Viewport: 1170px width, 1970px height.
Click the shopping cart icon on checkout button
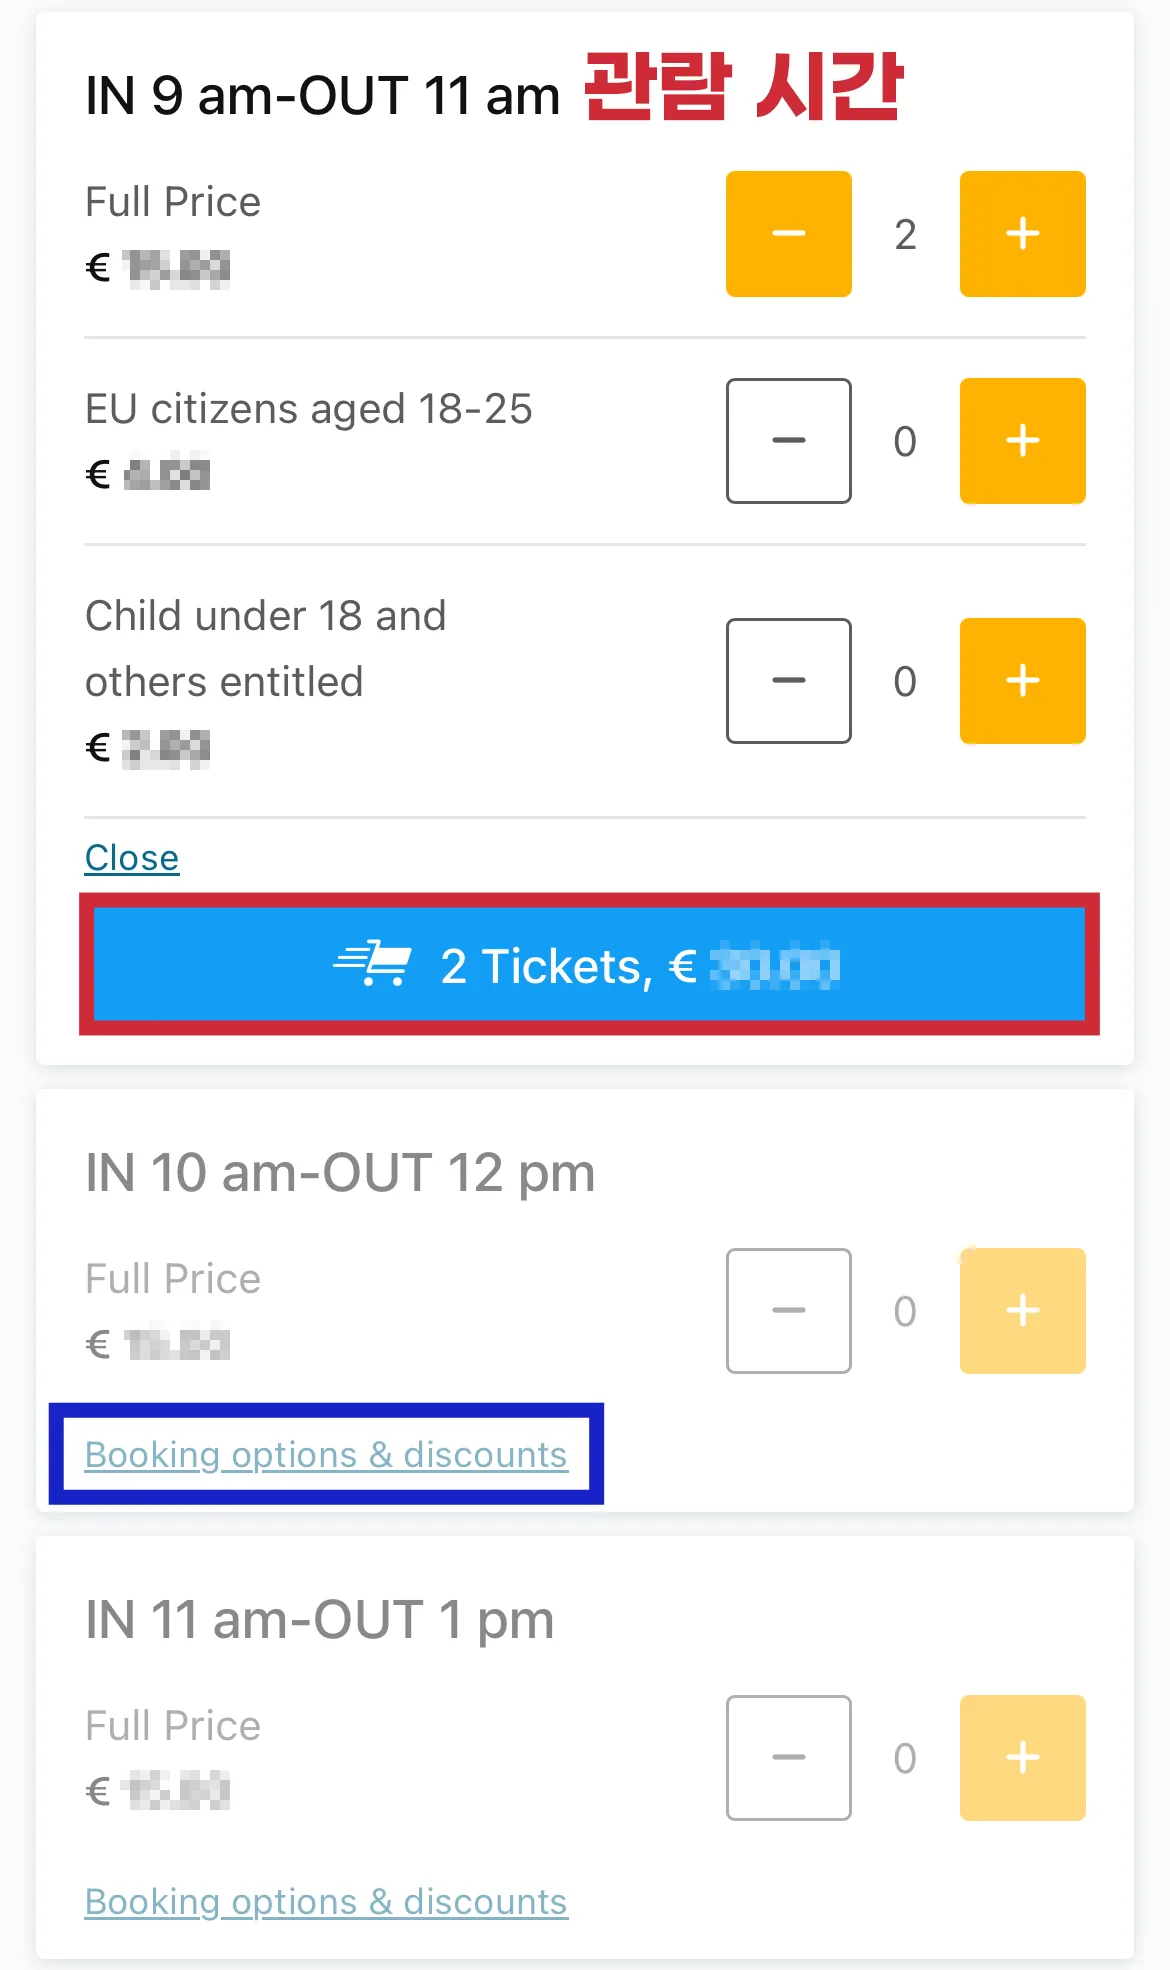click(x=373, y=964)
